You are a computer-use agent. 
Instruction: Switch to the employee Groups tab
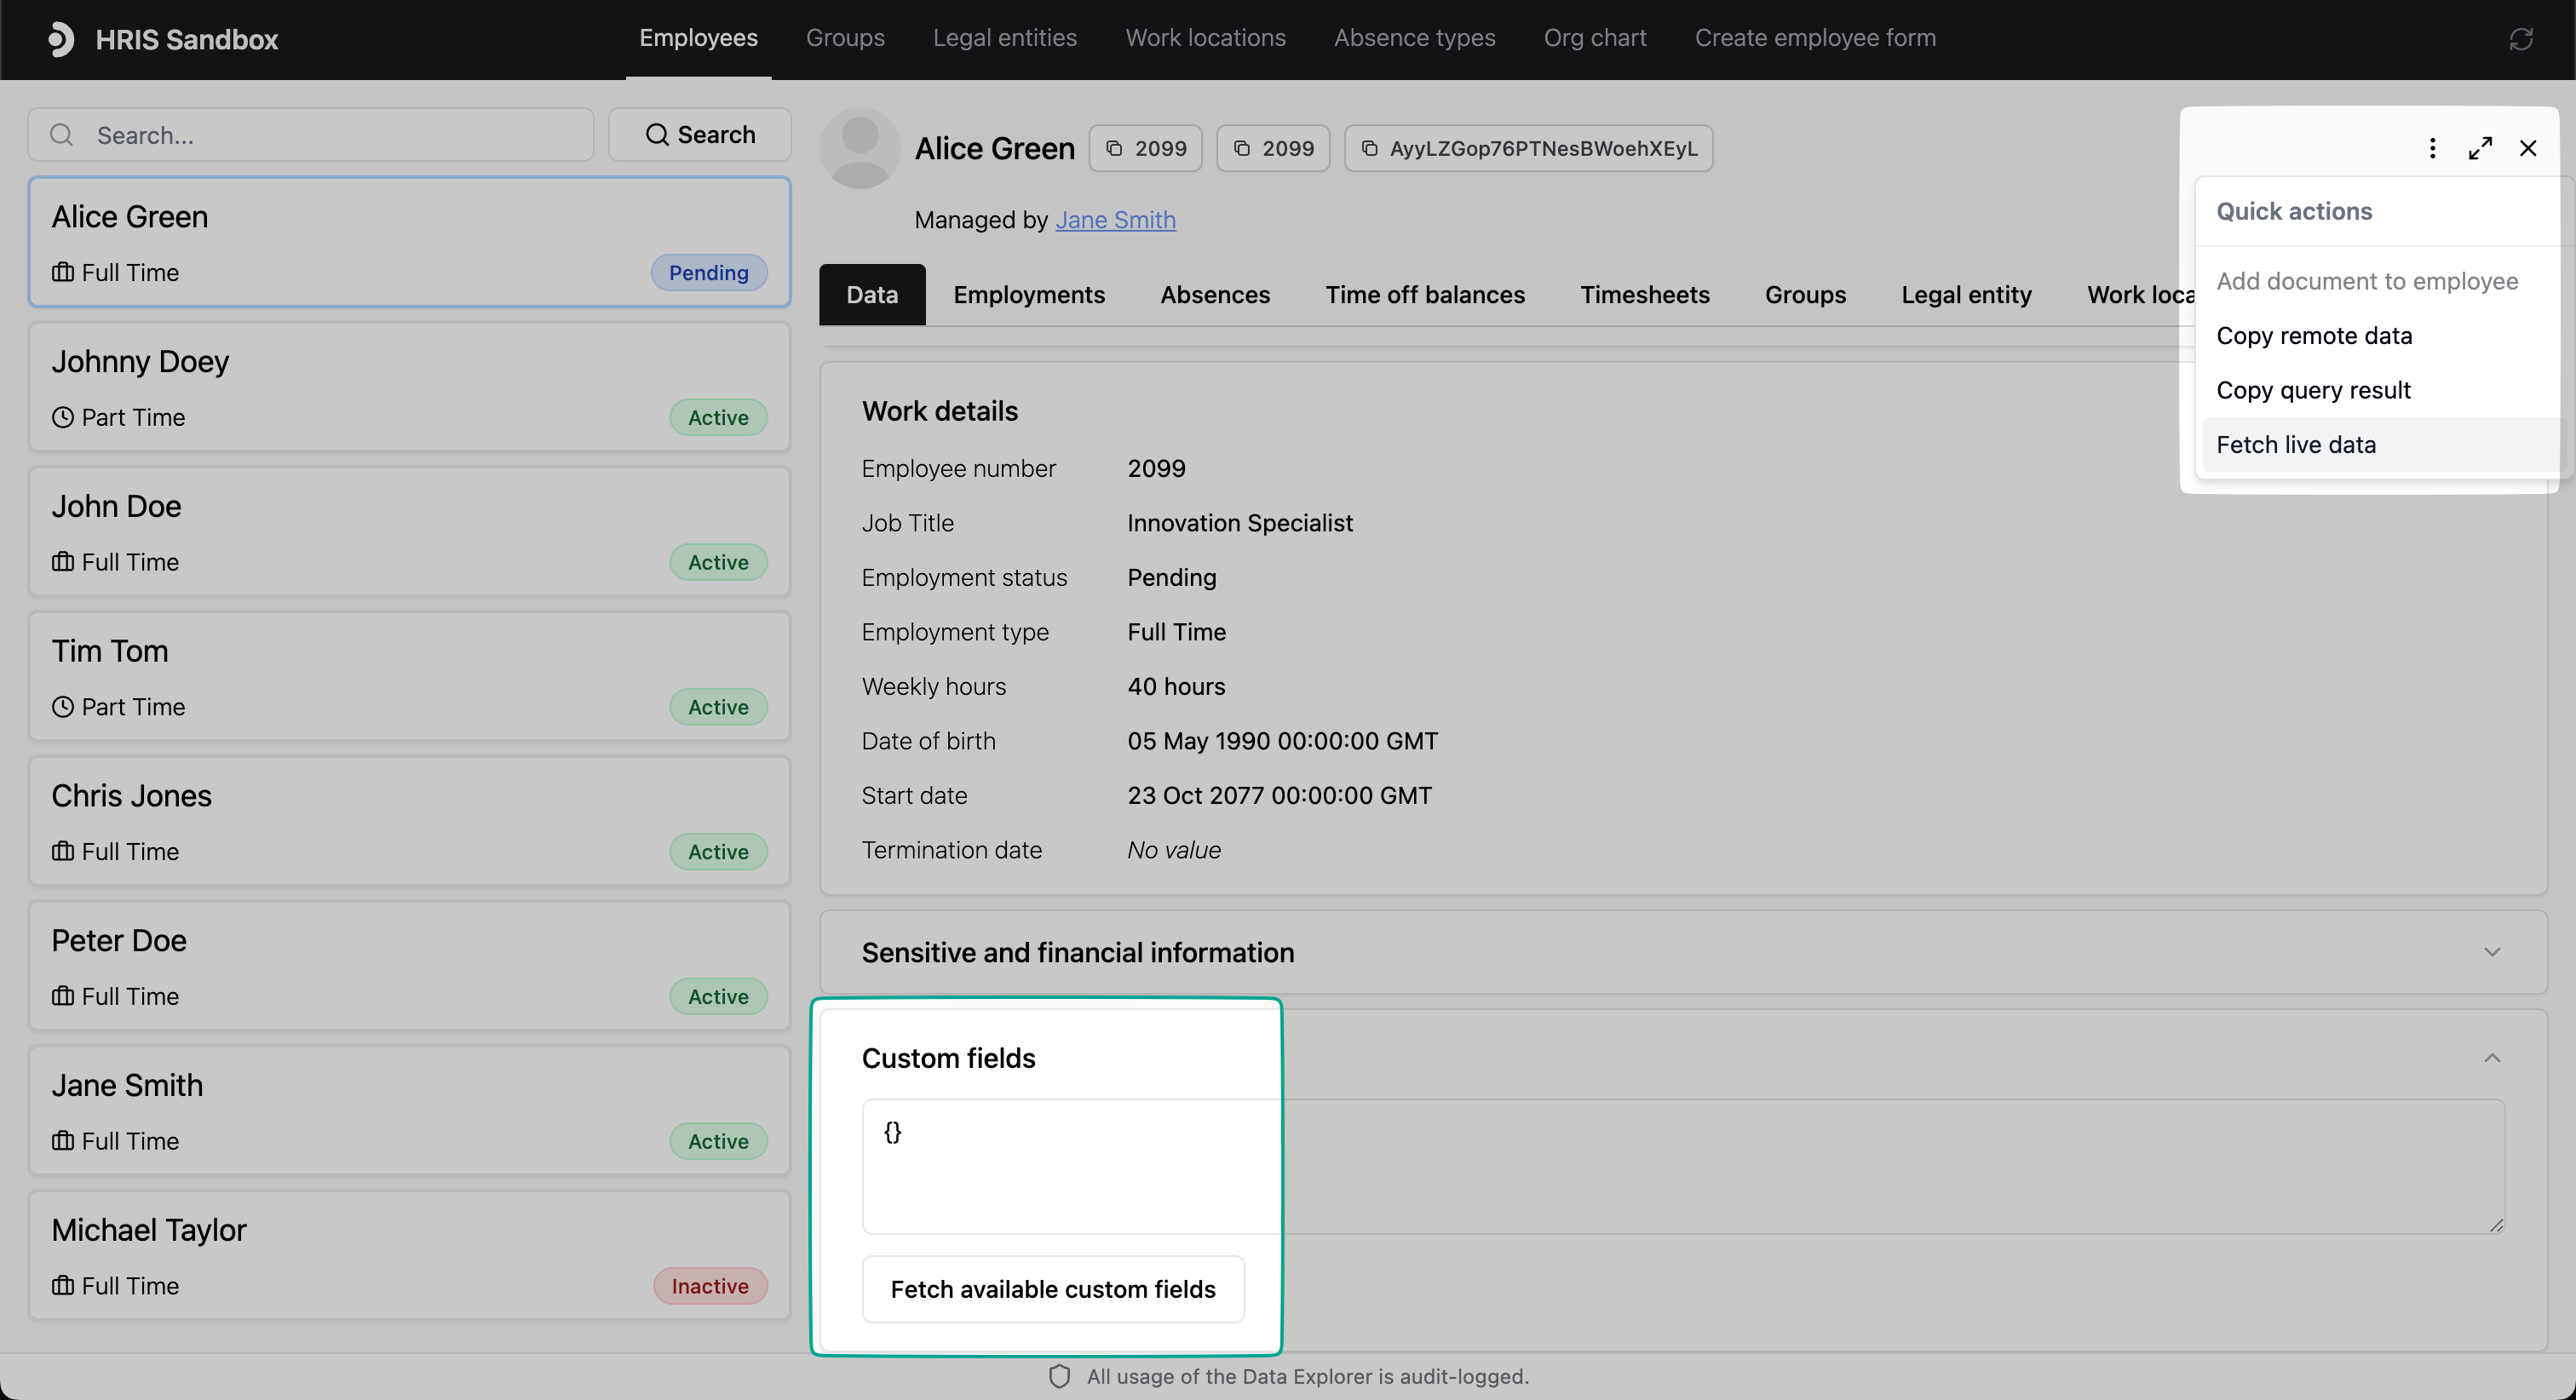(1805, 295)
